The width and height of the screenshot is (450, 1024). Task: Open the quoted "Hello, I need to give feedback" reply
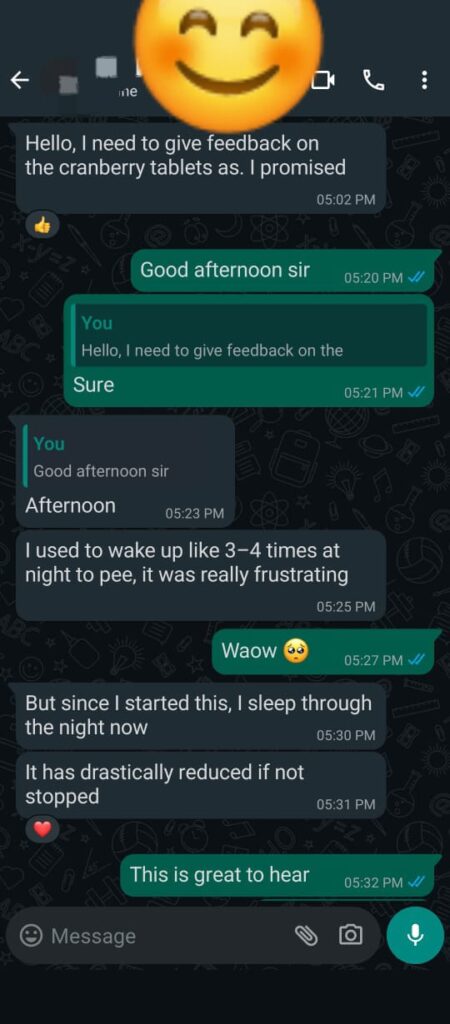(x=249, y=336)
